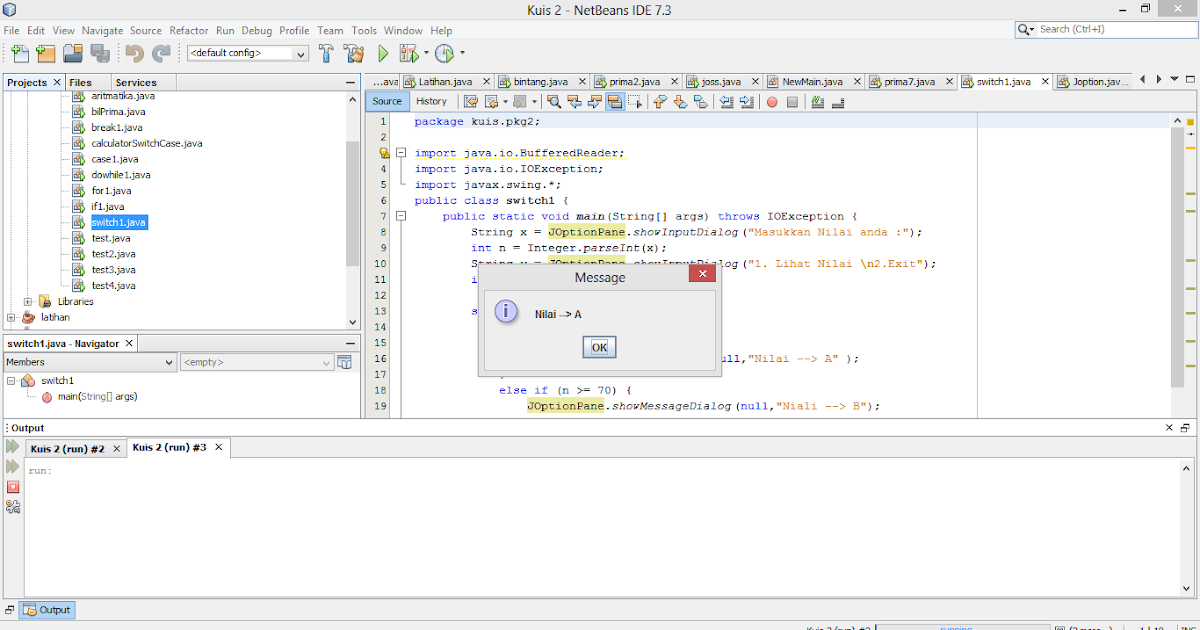Click the Profile Project clock icon
Screen dimensions: 1200x630
click(x=444, y=53)
